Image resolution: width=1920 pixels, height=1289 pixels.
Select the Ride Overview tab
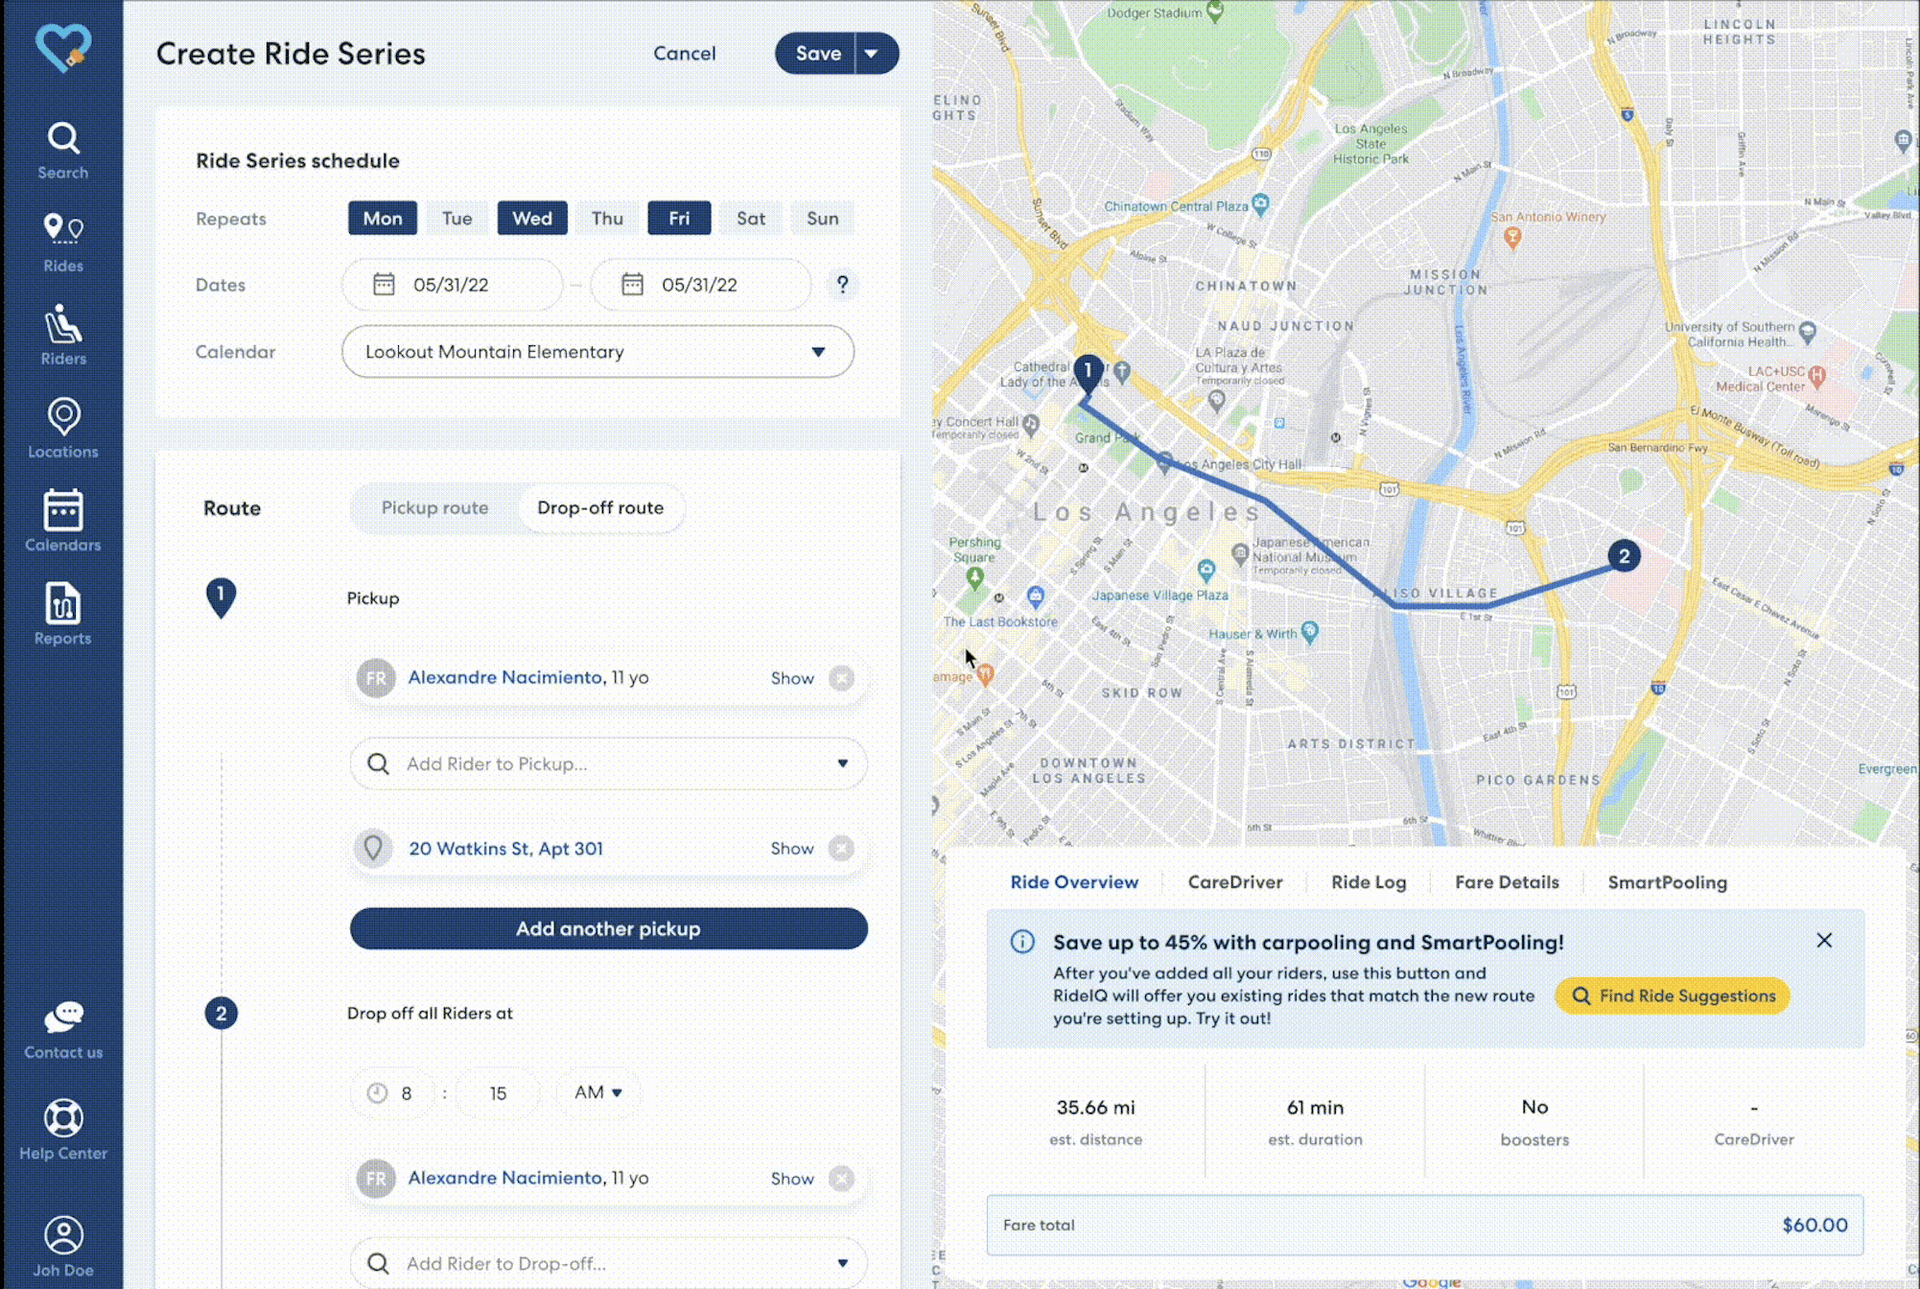coord(1074,882)
